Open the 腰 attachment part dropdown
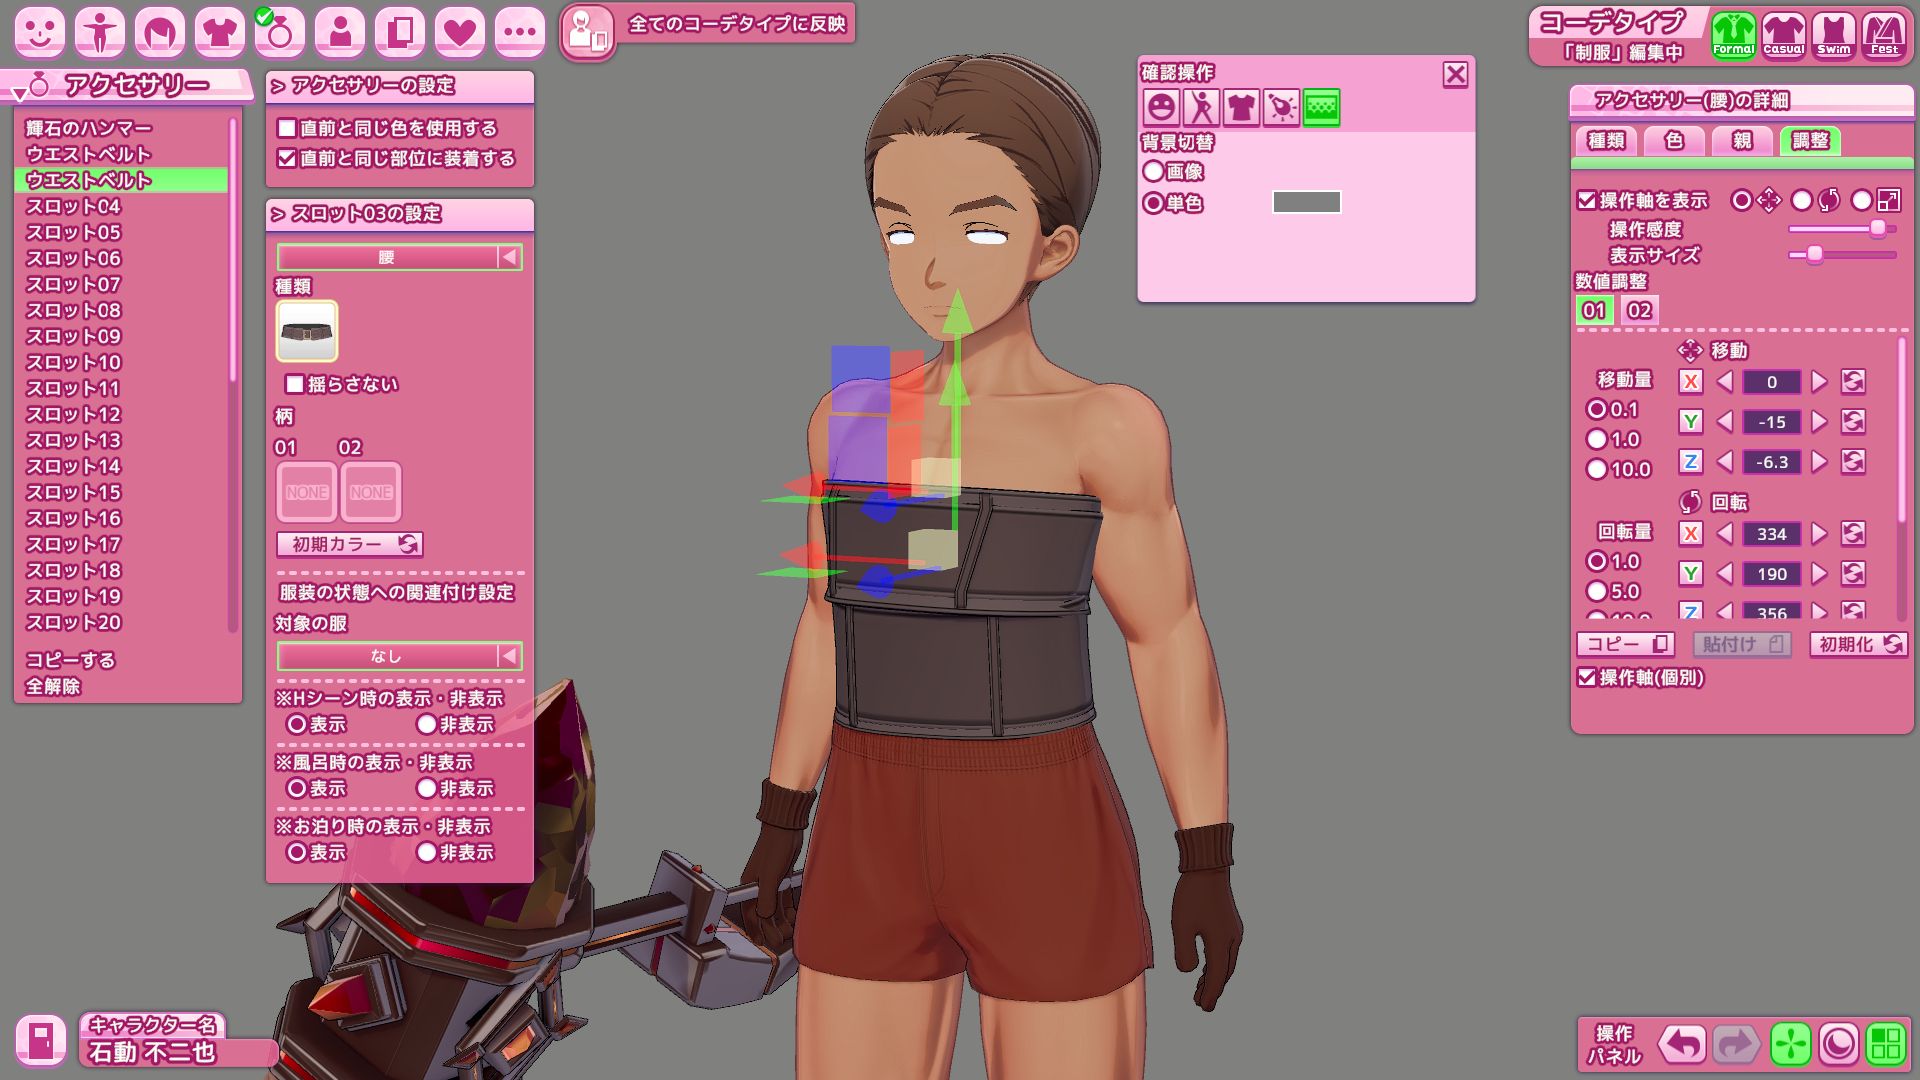Viewport: 1920px width, 1080px height. (x=399, y=258)
